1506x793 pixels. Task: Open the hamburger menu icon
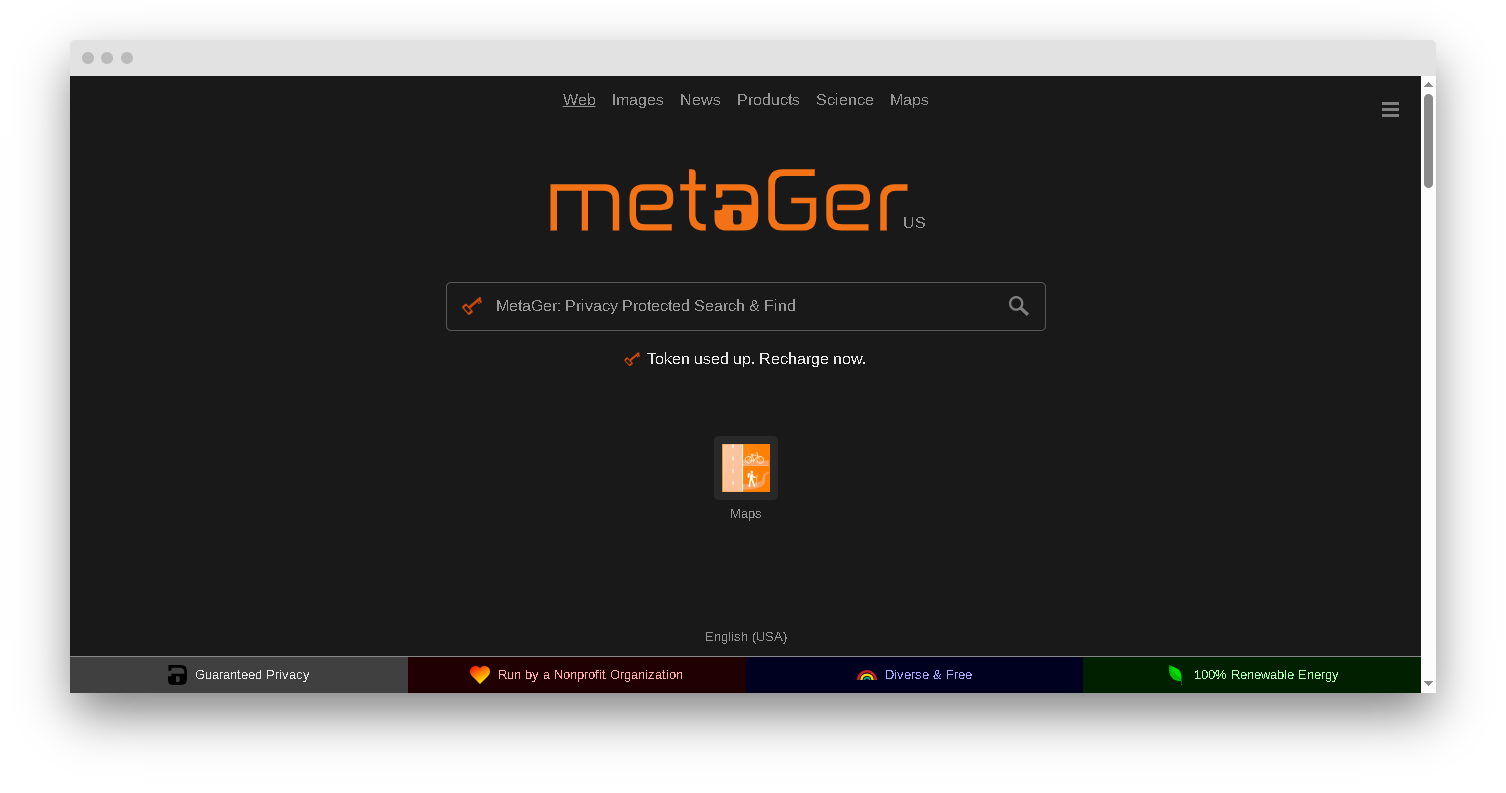coord(1390,110)
